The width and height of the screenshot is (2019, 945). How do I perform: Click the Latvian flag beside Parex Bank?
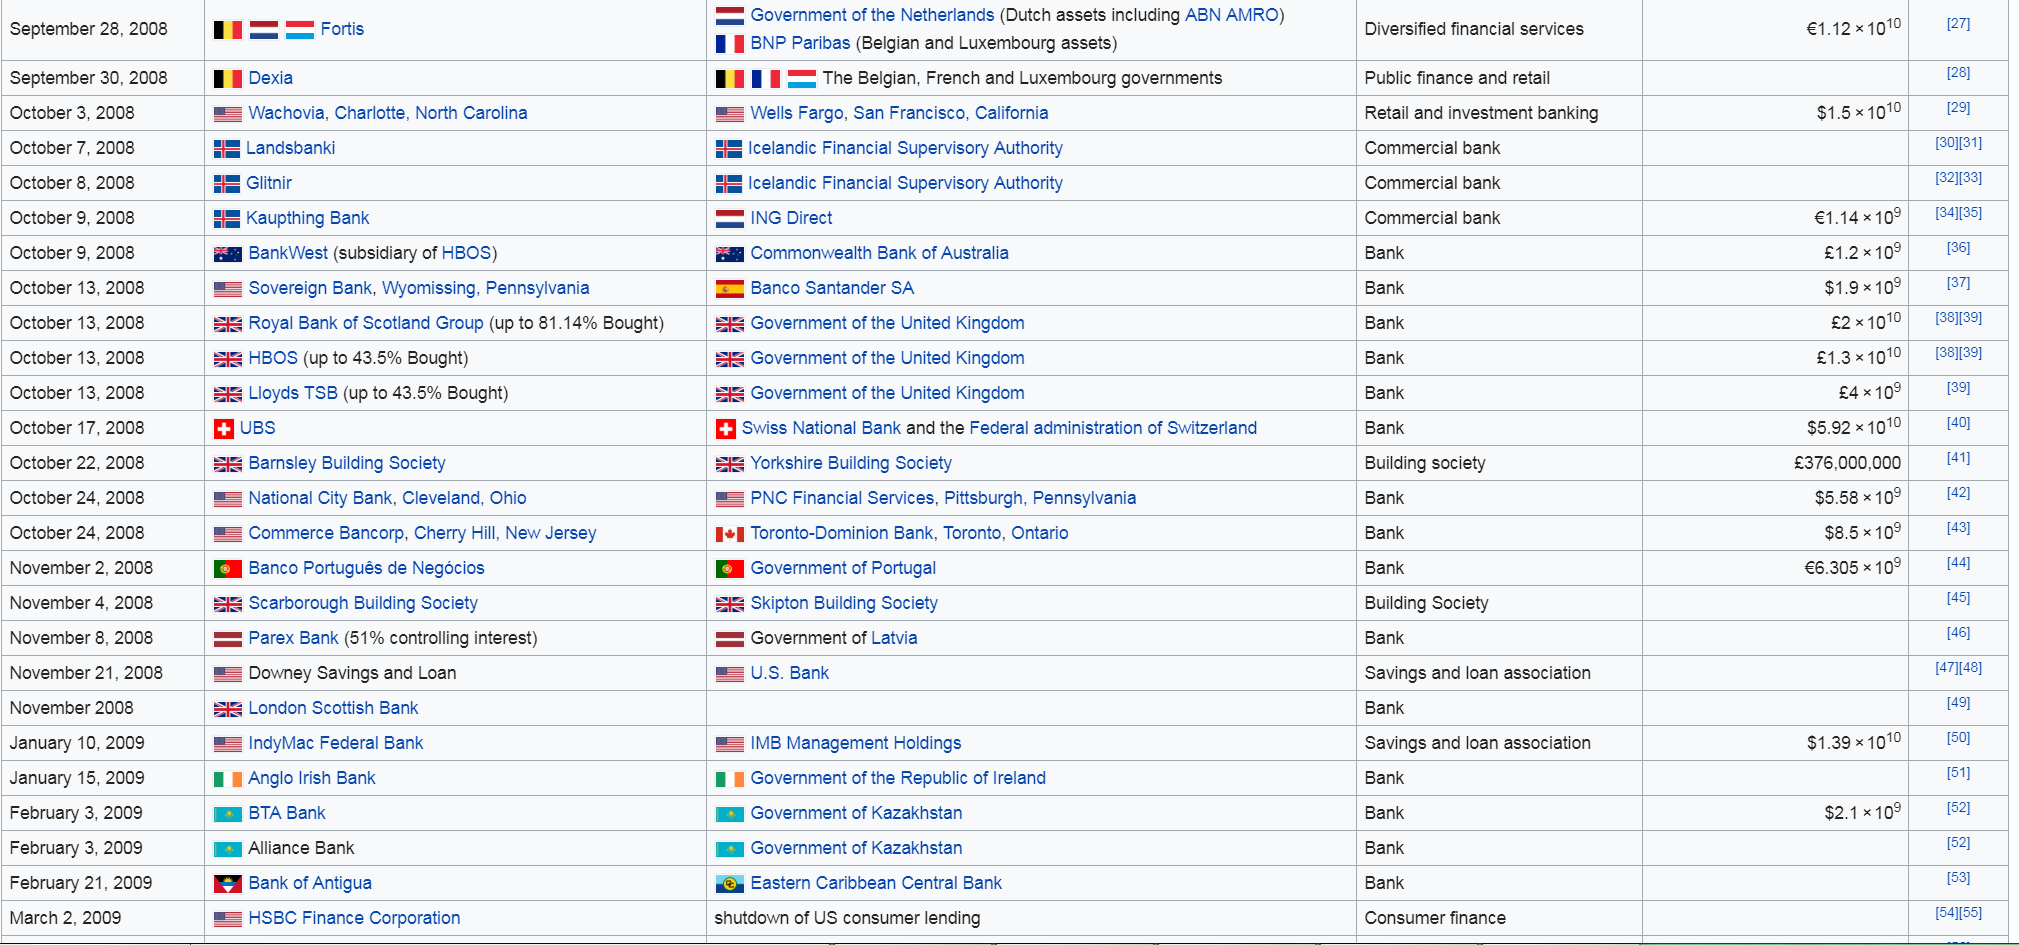pyautogui.click(x=228, y=639)
